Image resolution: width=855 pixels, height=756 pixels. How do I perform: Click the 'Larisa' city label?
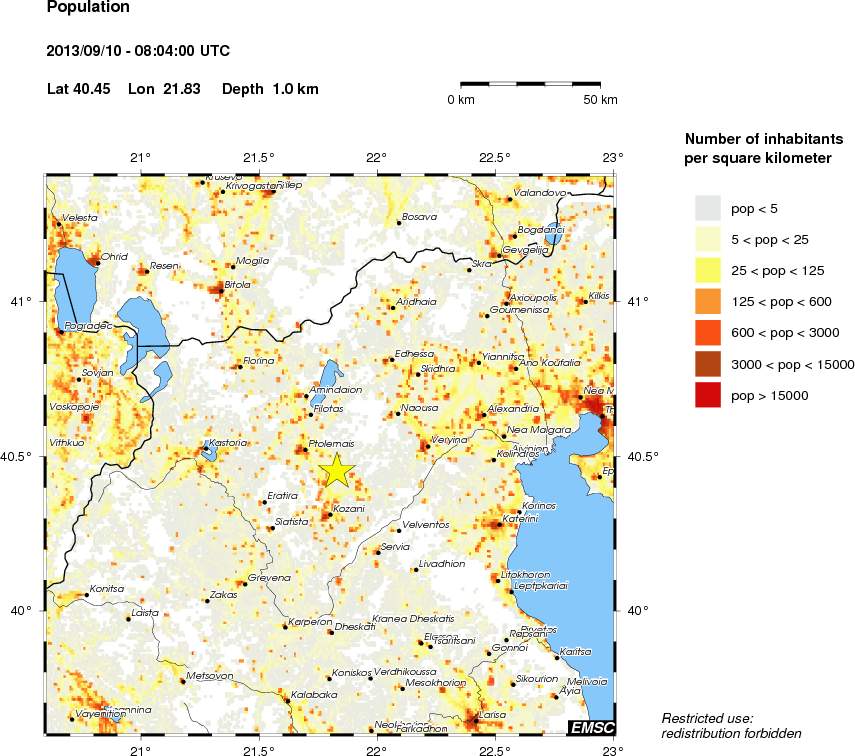492,715
